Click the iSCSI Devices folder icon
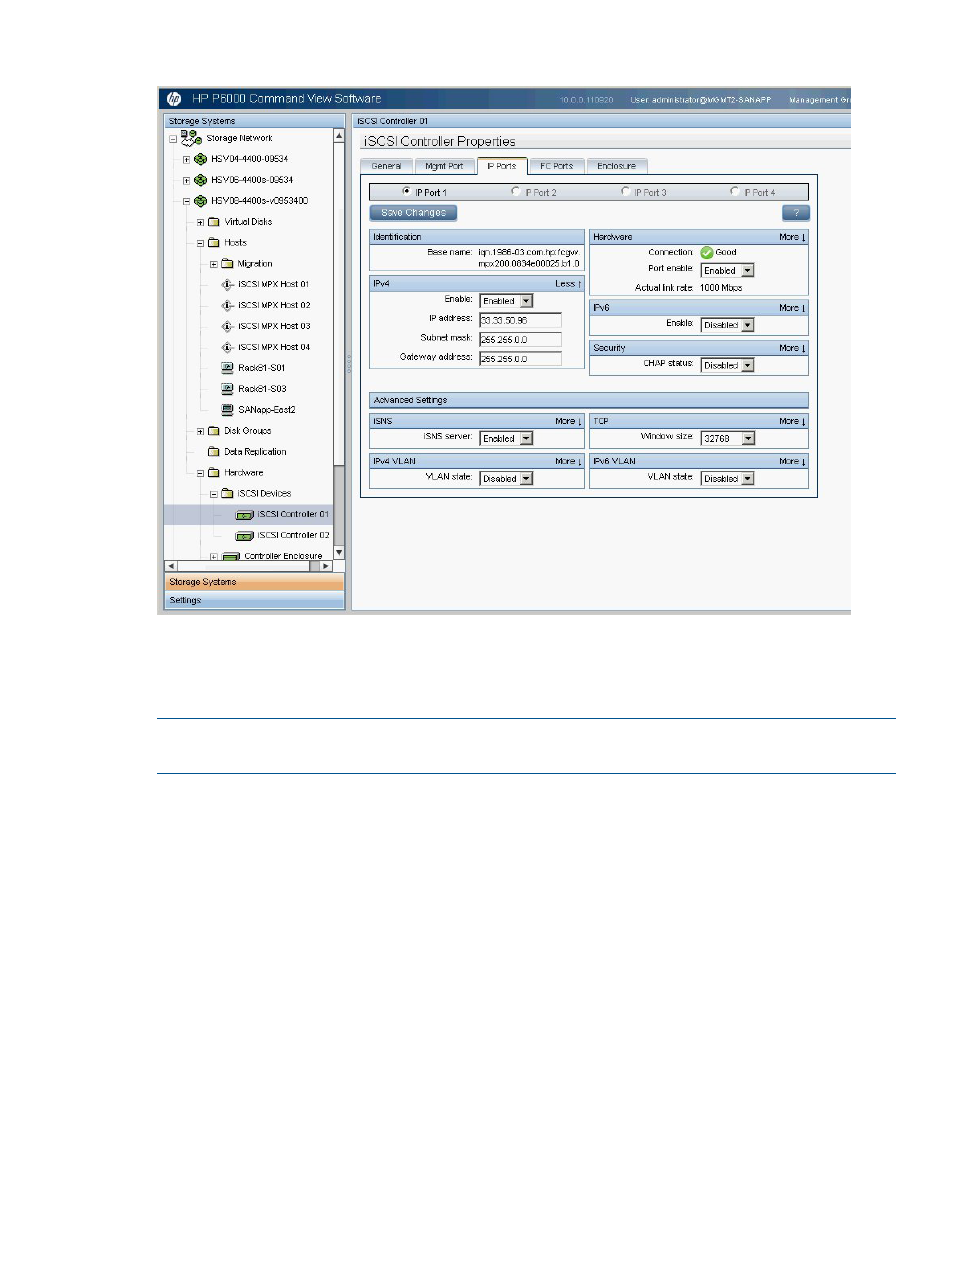Viewport: 954px width, 1270px height. tap(227, 493)
